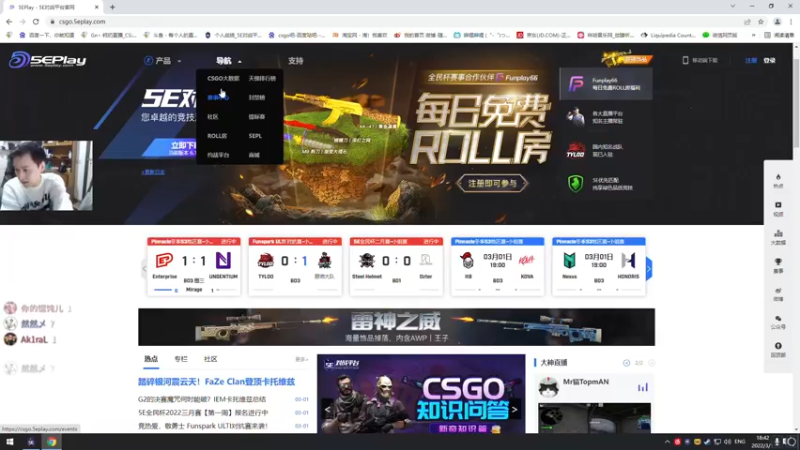Open the Nexus vs HONORIS match card
The image size is (800, 450).
tap(598, 266)
